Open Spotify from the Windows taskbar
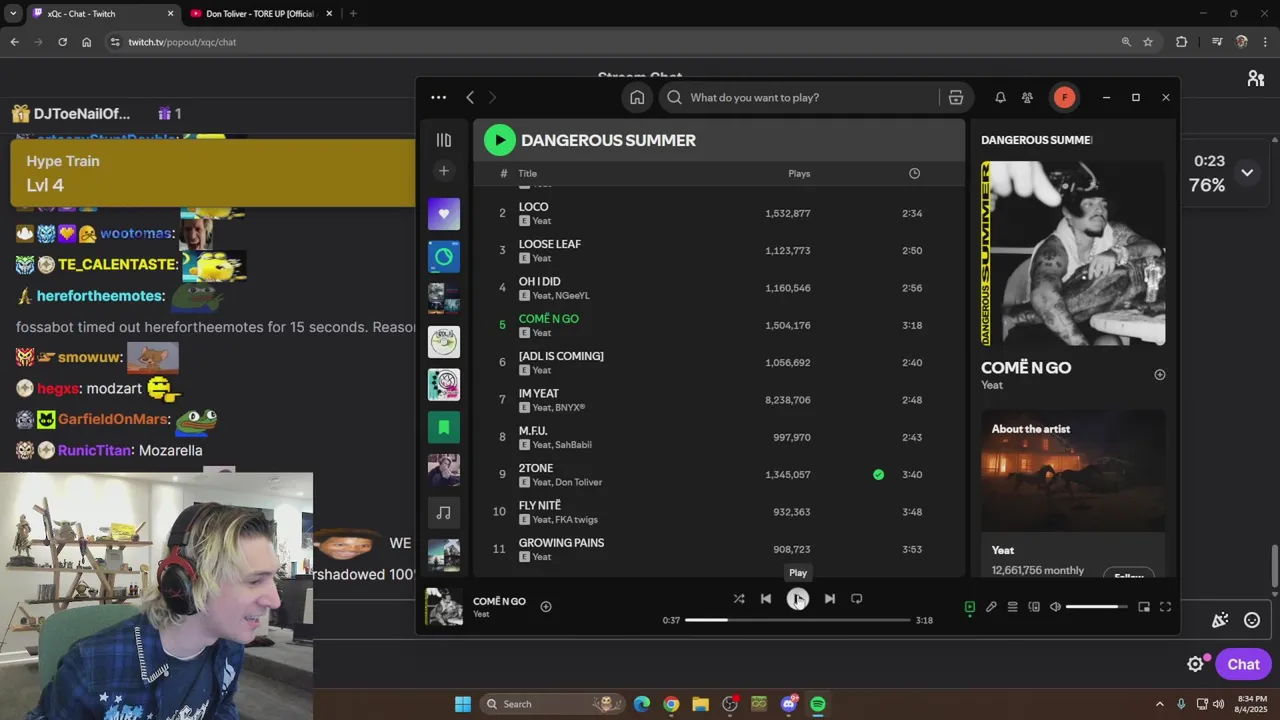The height and width of the screenshot is (720, 1280). (x=818, y=704)
